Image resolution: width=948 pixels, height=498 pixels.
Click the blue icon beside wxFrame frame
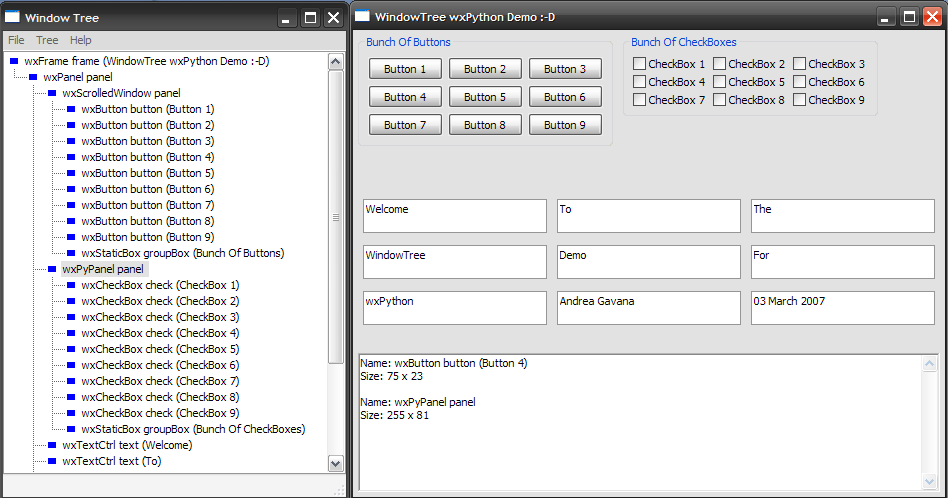[14, 61]
